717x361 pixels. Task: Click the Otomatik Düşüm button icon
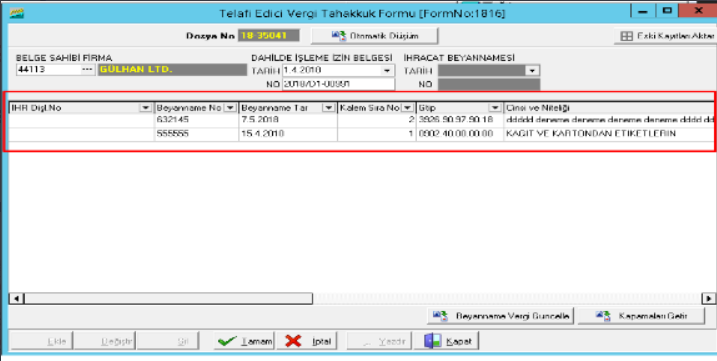(x=339, y=36)
